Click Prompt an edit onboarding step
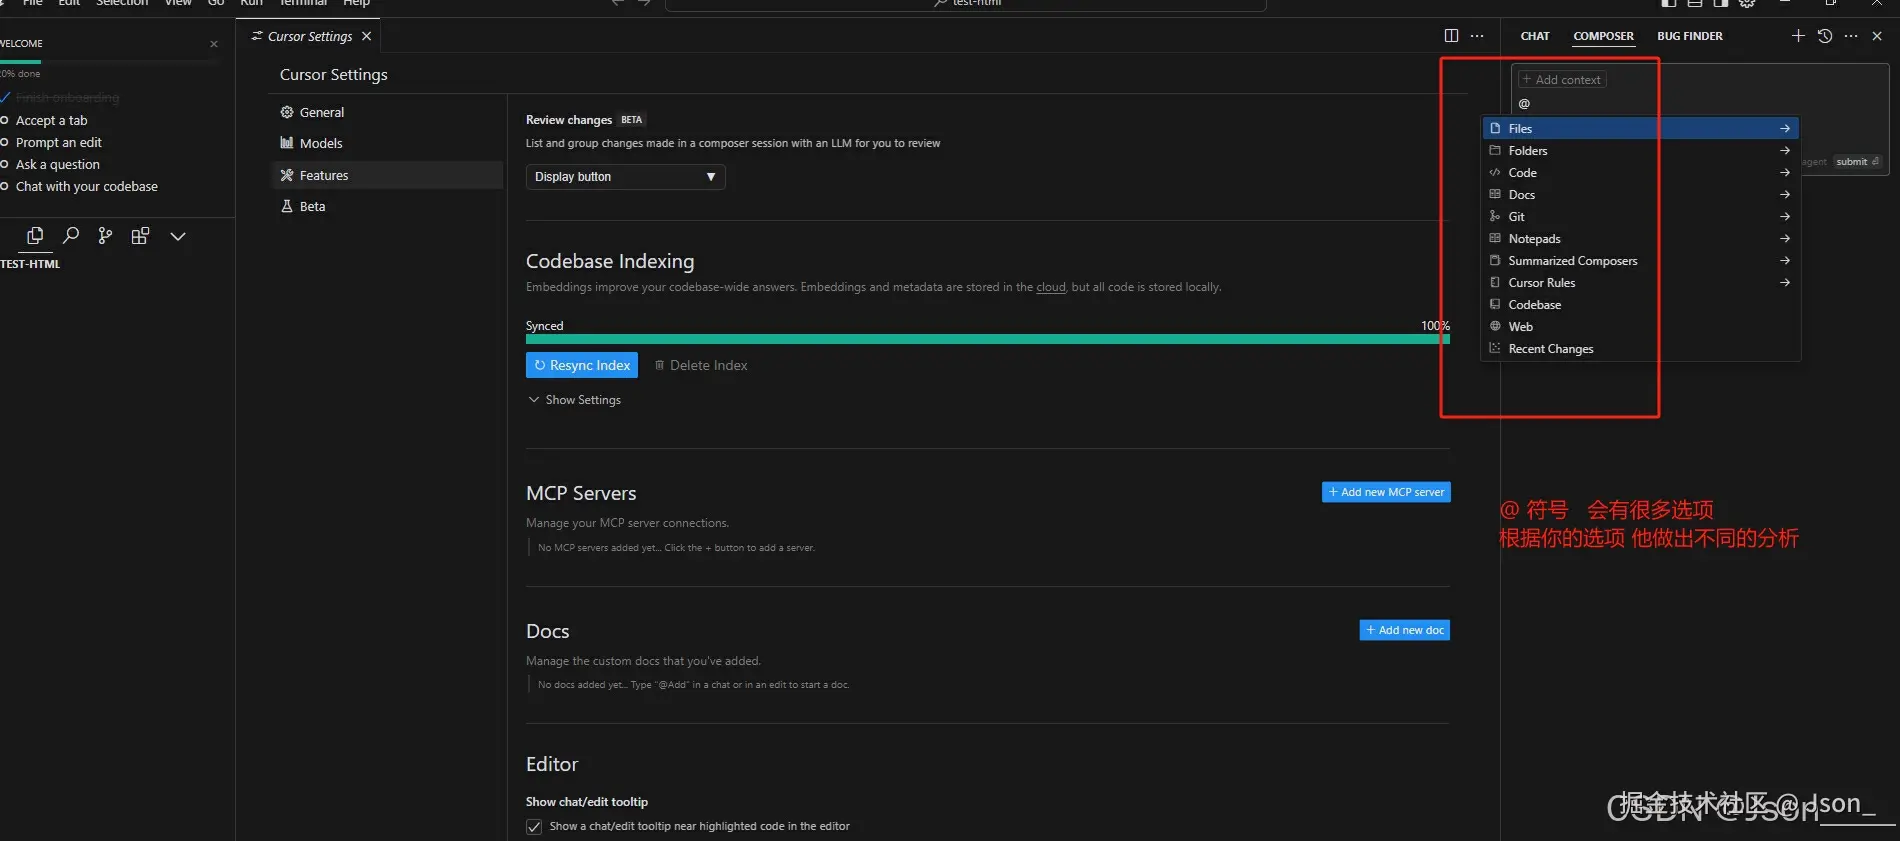Screen dimensions: 1900x841 click(58, 142)
